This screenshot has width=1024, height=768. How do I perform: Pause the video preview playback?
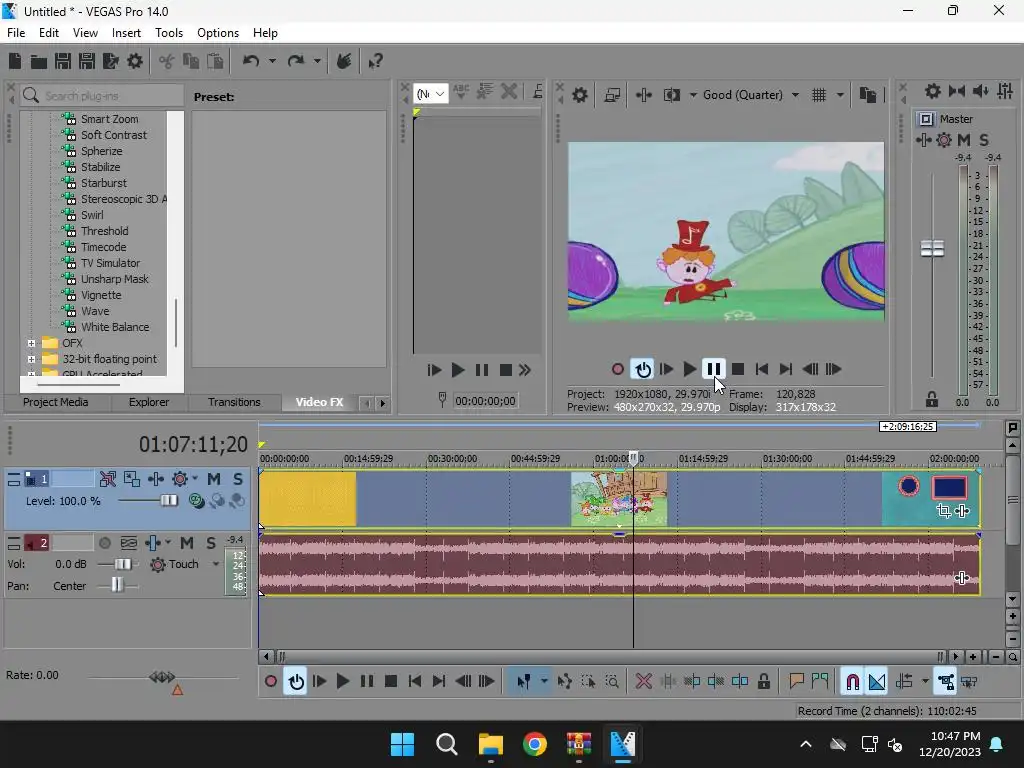714,370
